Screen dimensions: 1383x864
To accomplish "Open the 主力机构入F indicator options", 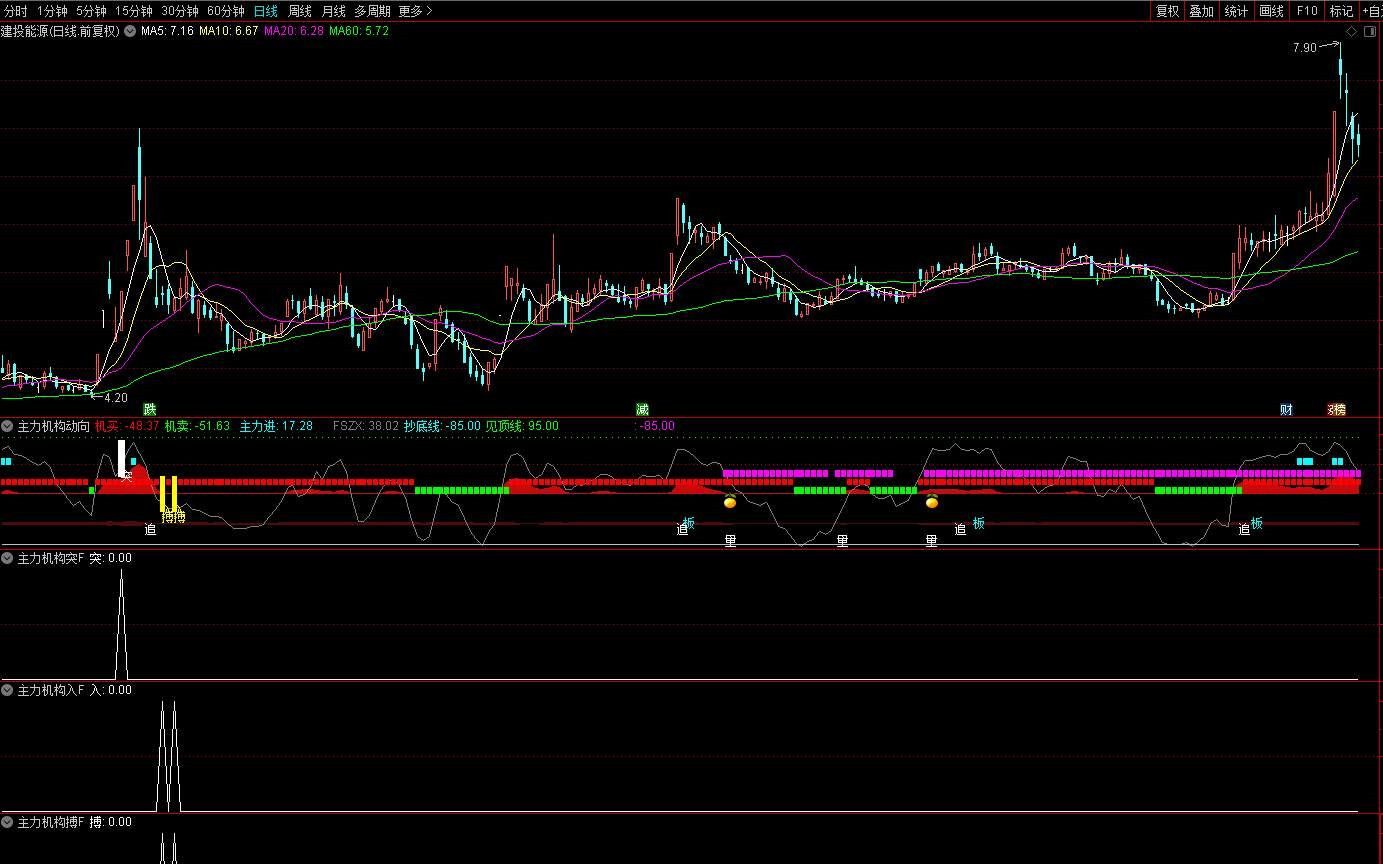I will pyautogui.click(x=8, y=690).
